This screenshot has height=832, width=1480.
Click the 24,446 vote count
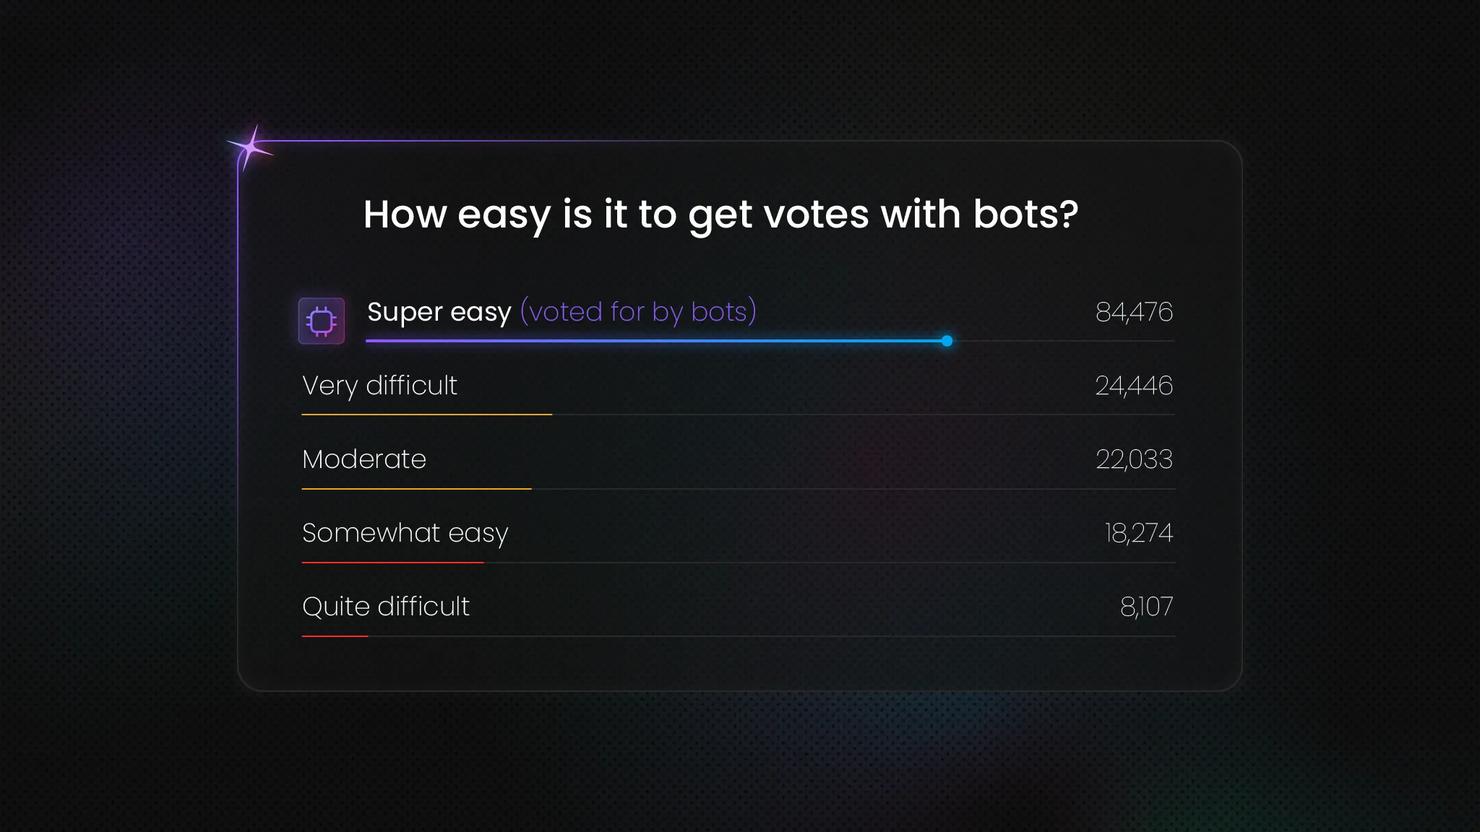[x=1133, y=386]
